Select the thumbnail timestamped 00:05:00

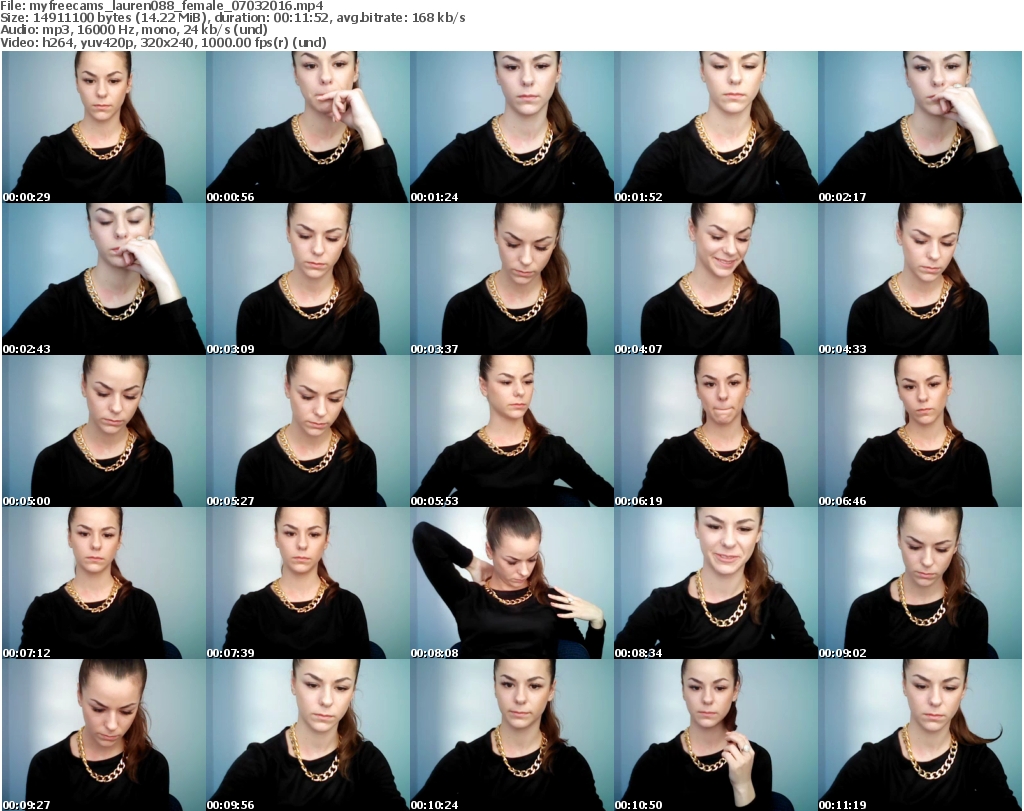(104, 432)
